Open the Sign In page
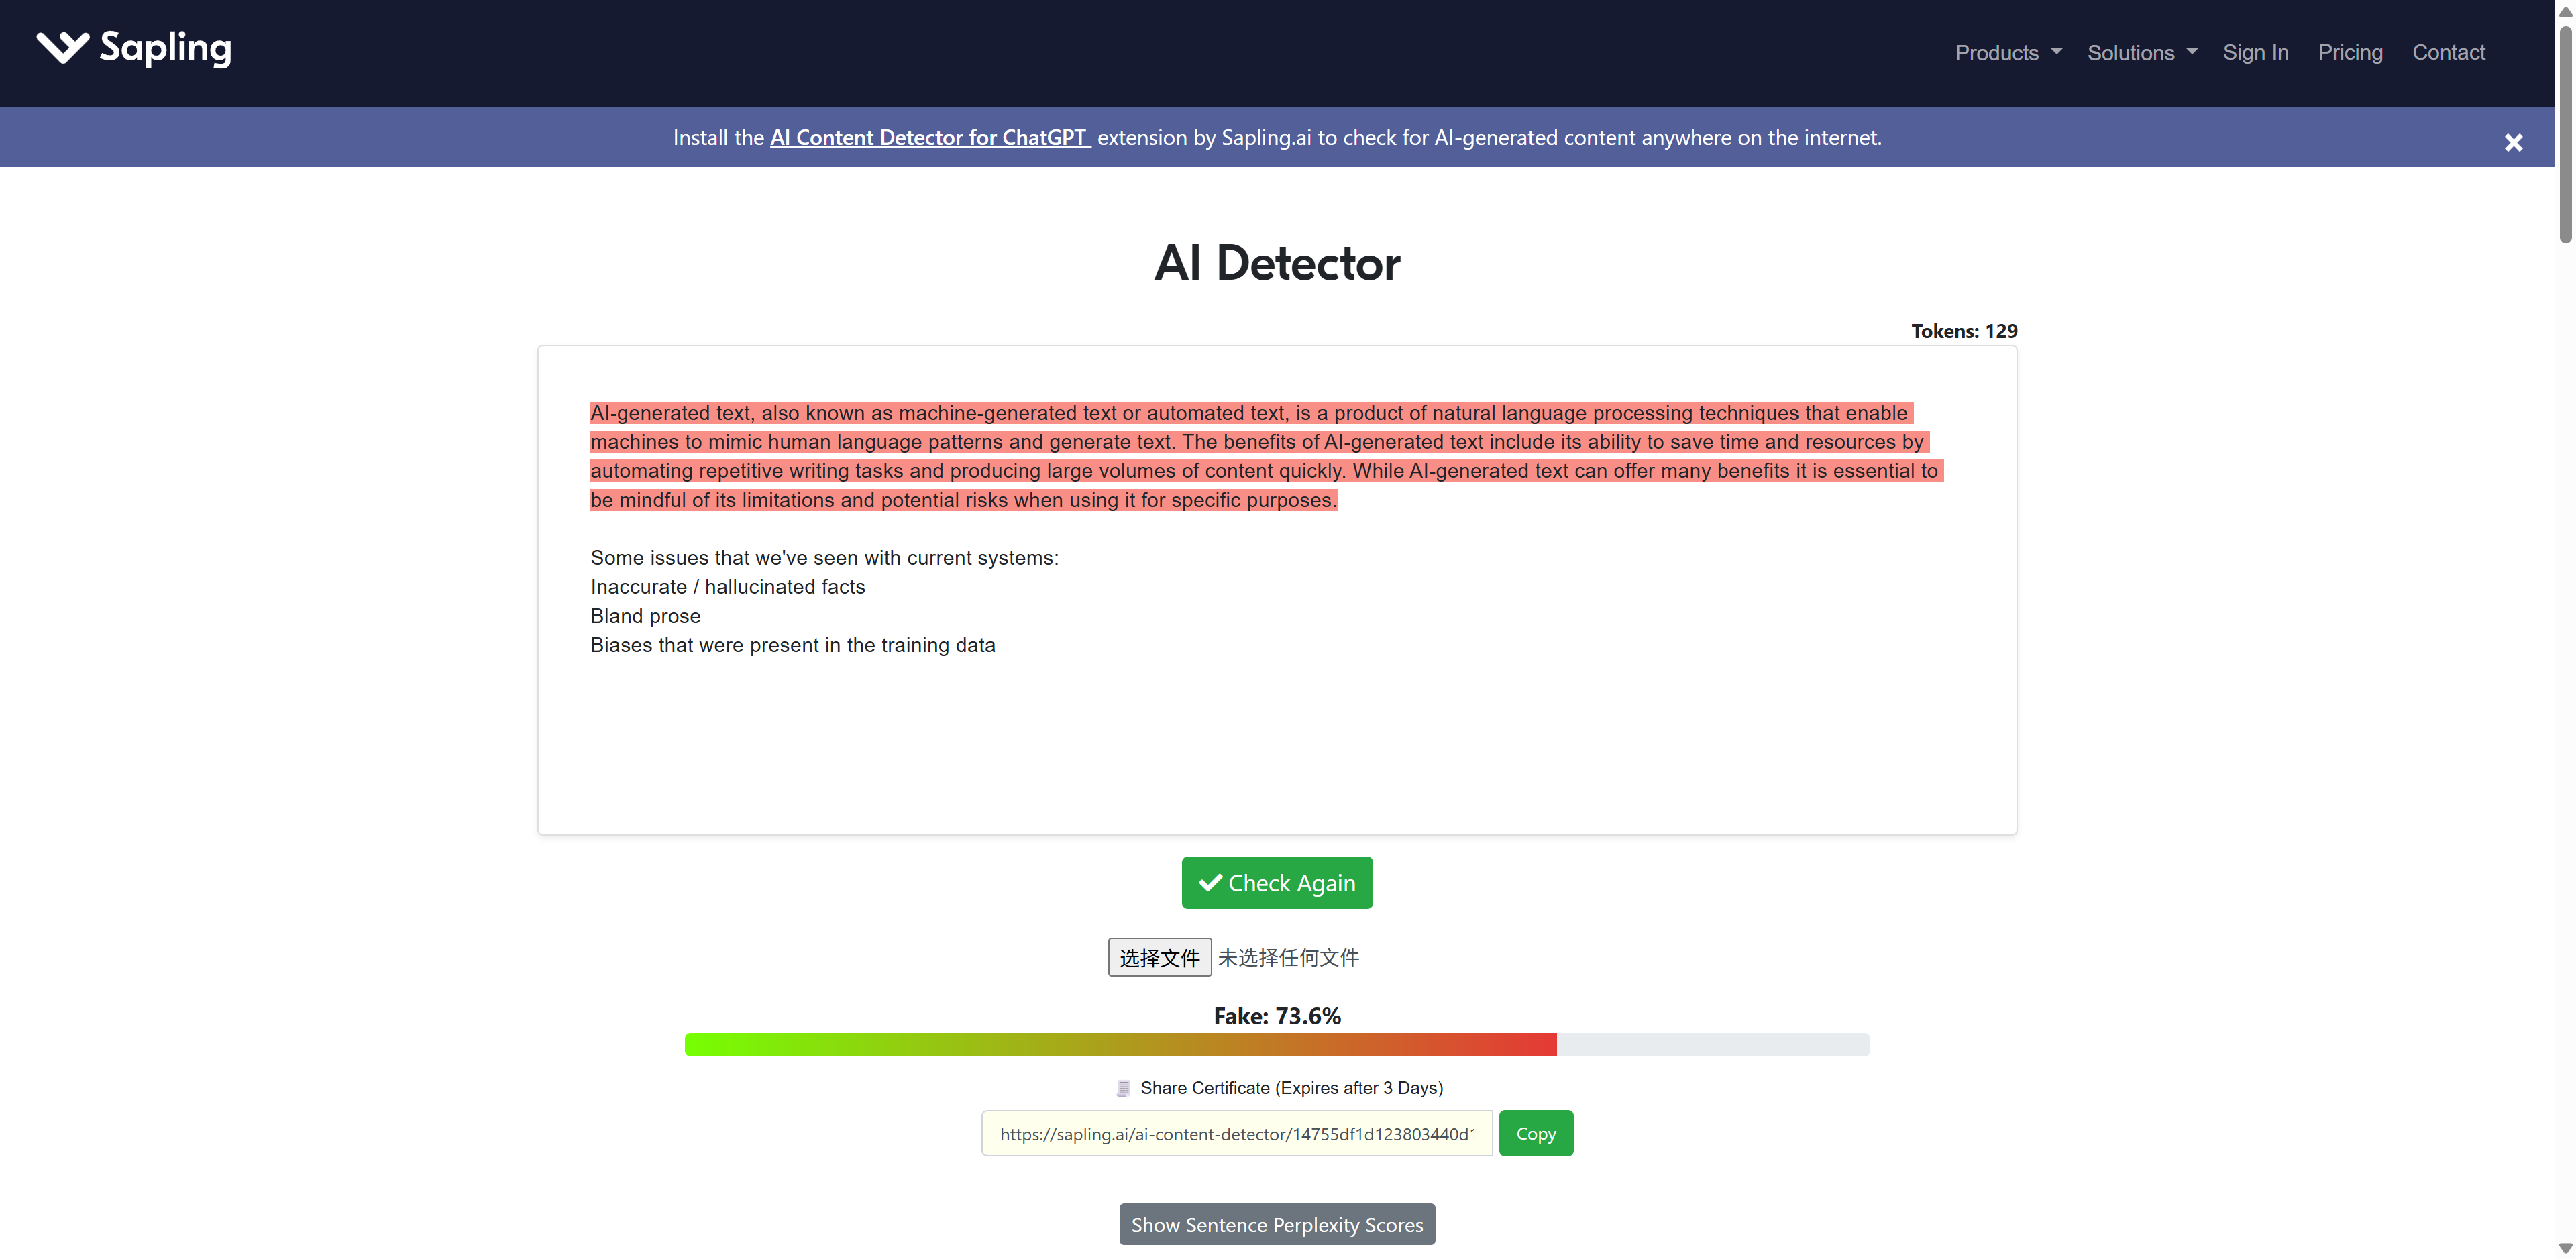 pos(2255,52)
